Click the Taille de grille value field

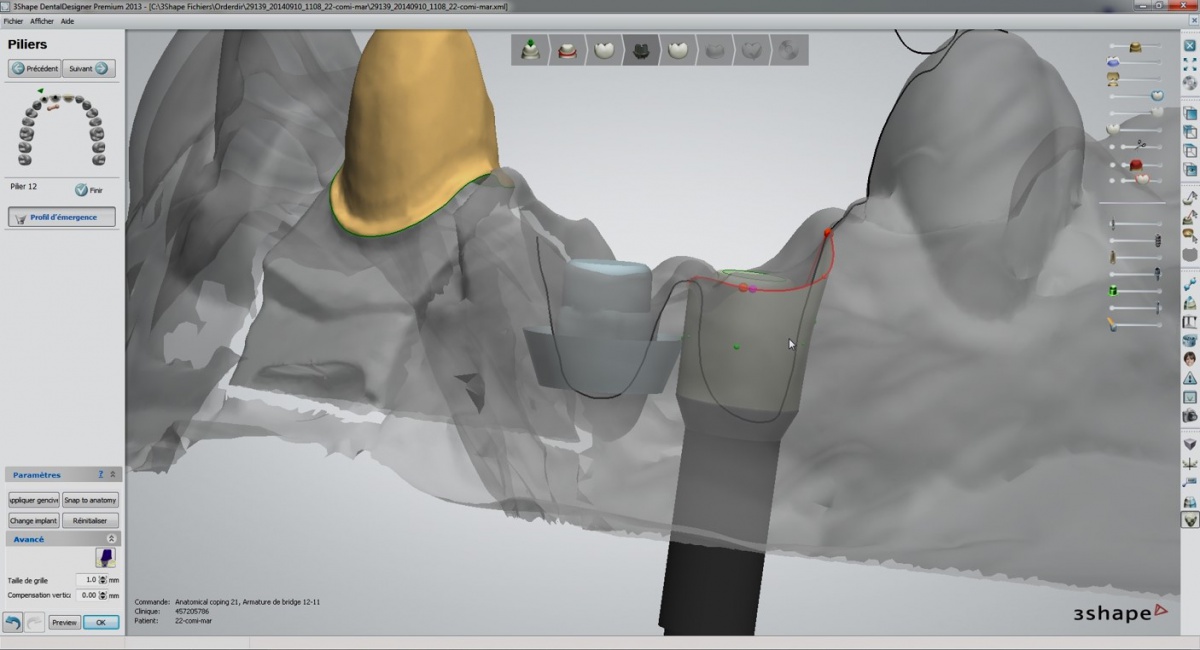tap(87, 580)
